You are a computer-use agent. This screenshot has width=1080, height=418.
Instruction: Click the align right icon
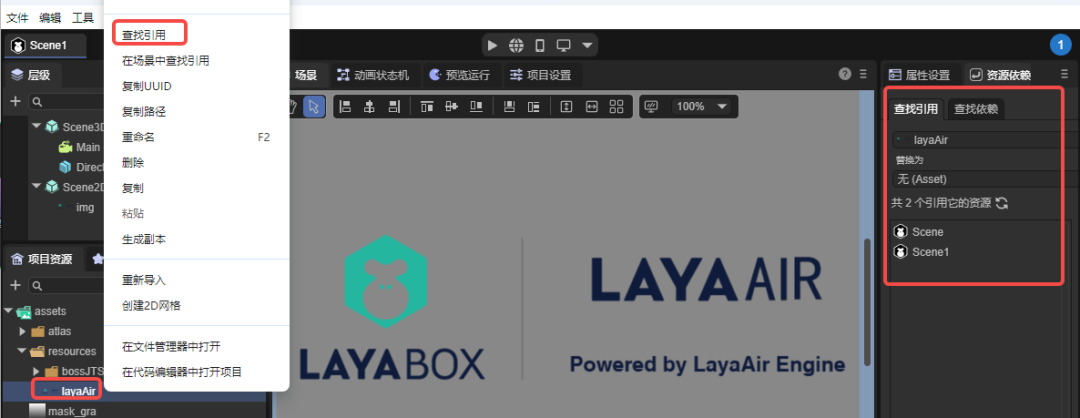(394, 107)
